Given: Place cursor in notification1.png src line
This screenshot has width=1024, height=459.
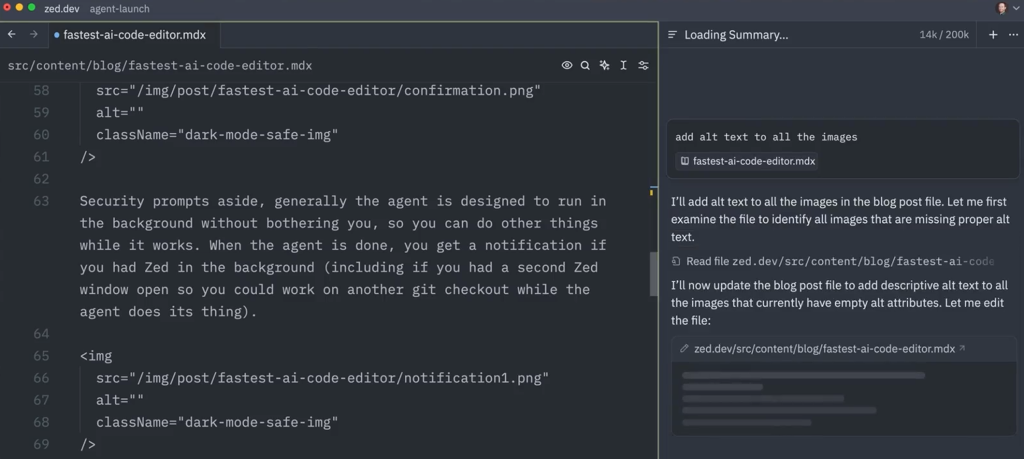Looking at the screenshot, I should (323, 378).
